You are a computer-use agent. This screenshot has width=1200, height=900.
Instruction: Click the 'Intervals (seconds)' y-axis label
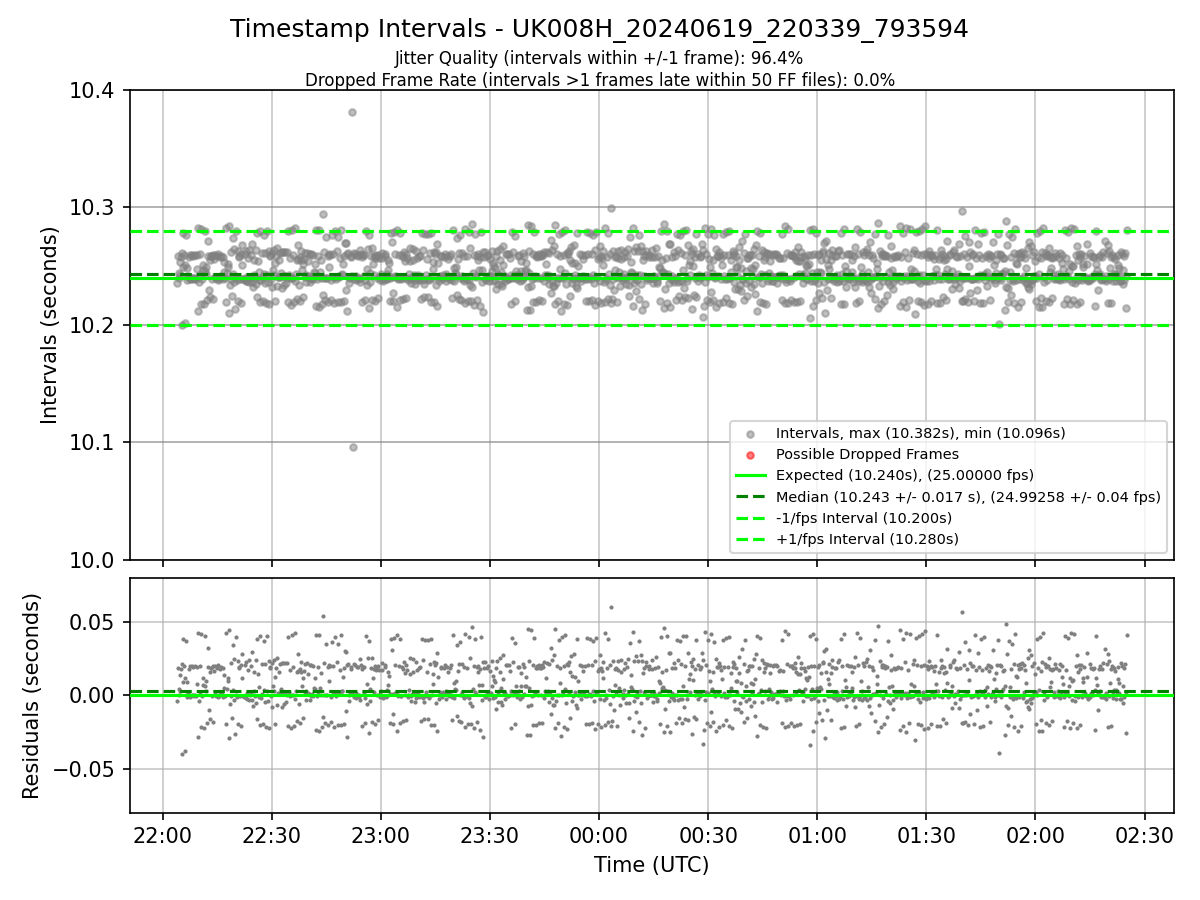(x=50, y=325)
